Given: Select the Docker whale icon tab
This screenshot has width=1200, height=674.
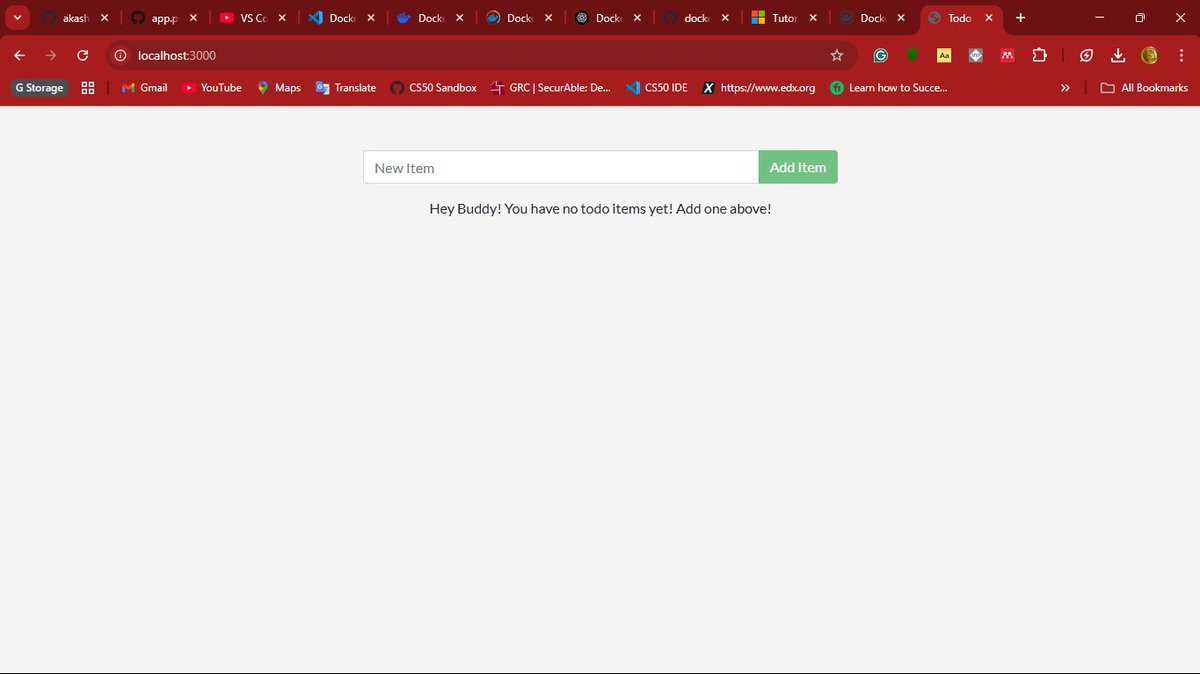Looking at the screenshot, I should 430,18.
